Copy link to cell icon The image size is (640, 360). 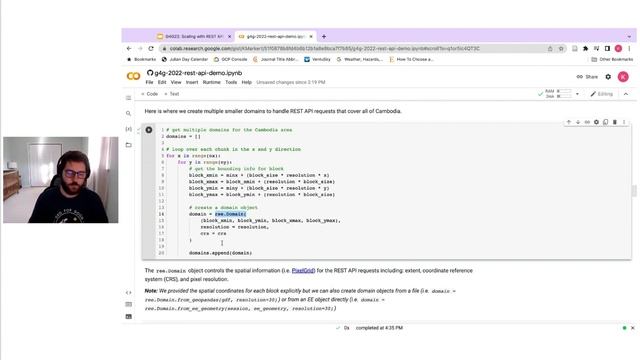pos(587,122)
